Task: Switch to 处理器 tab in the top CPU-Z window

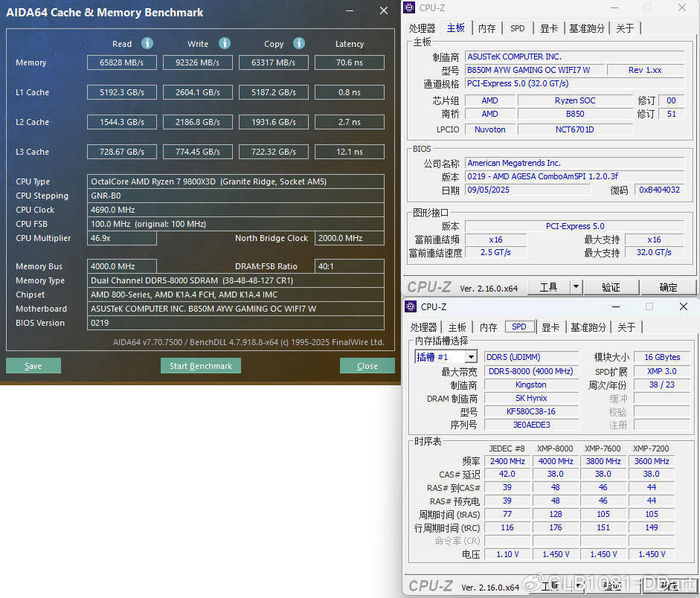Action: [x=423, y=29]
